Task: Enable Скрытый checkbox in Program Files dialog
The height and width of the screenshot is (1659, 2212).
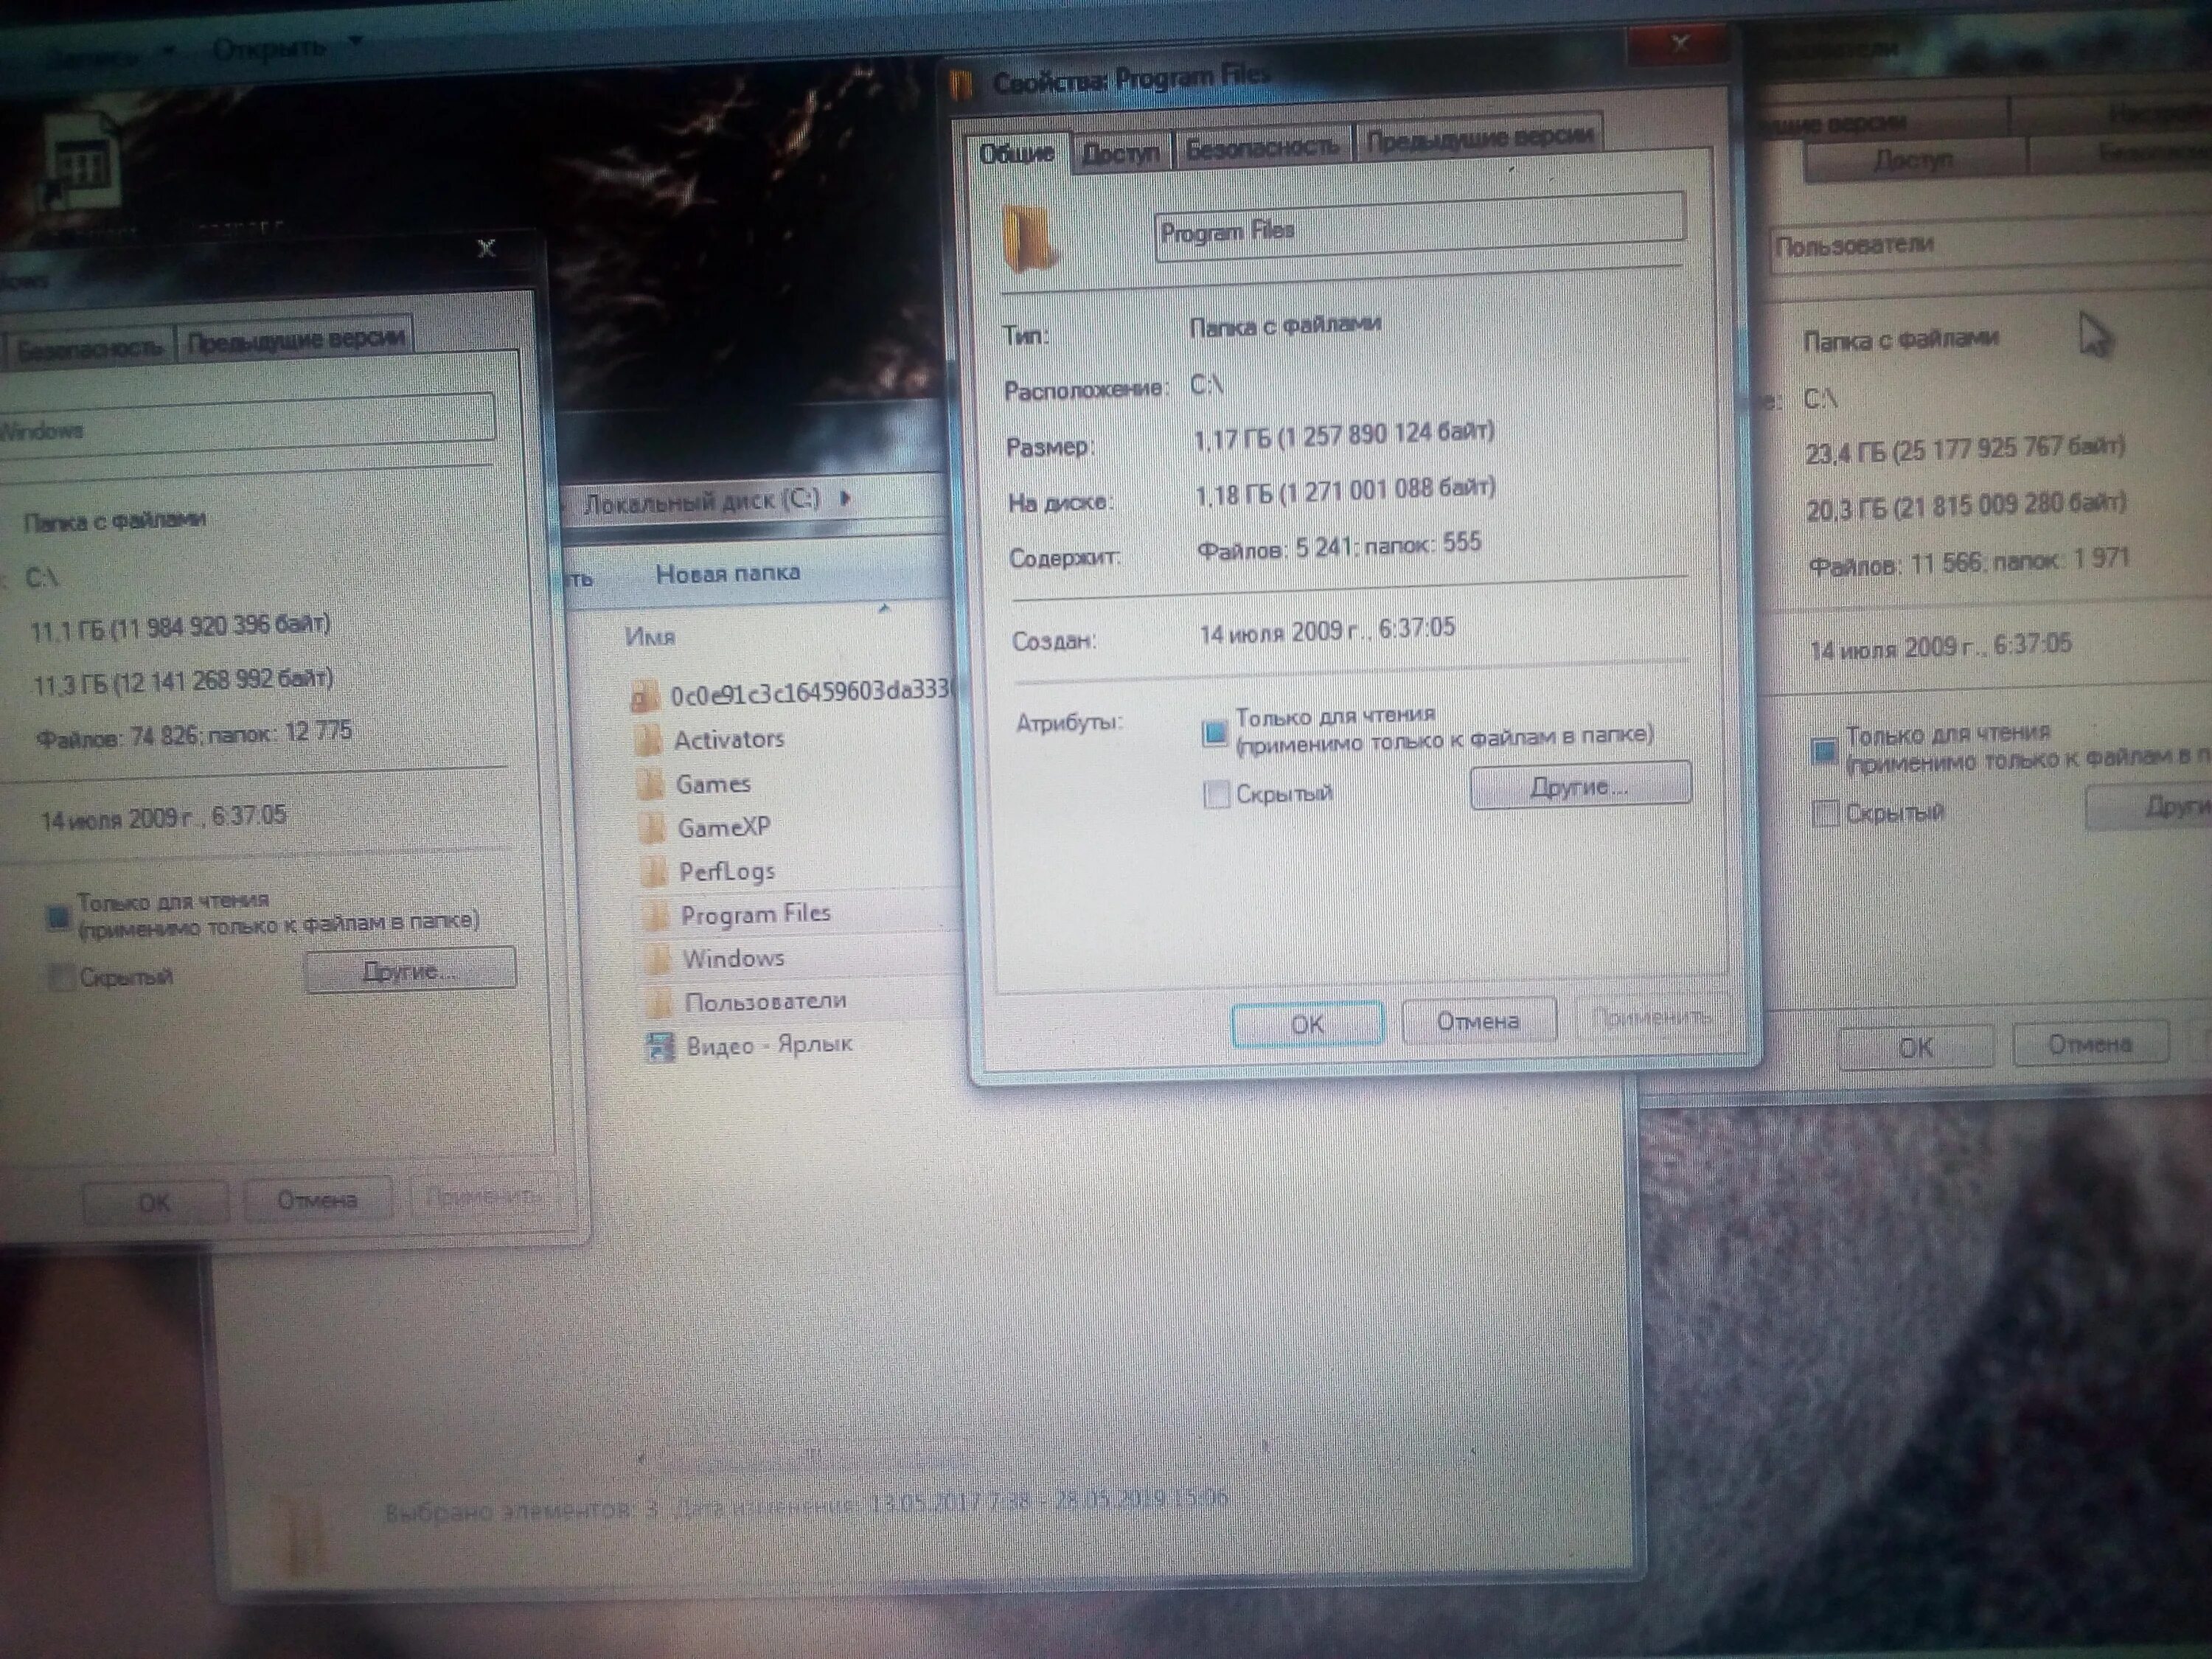Action: click(x=1216, y=795)
